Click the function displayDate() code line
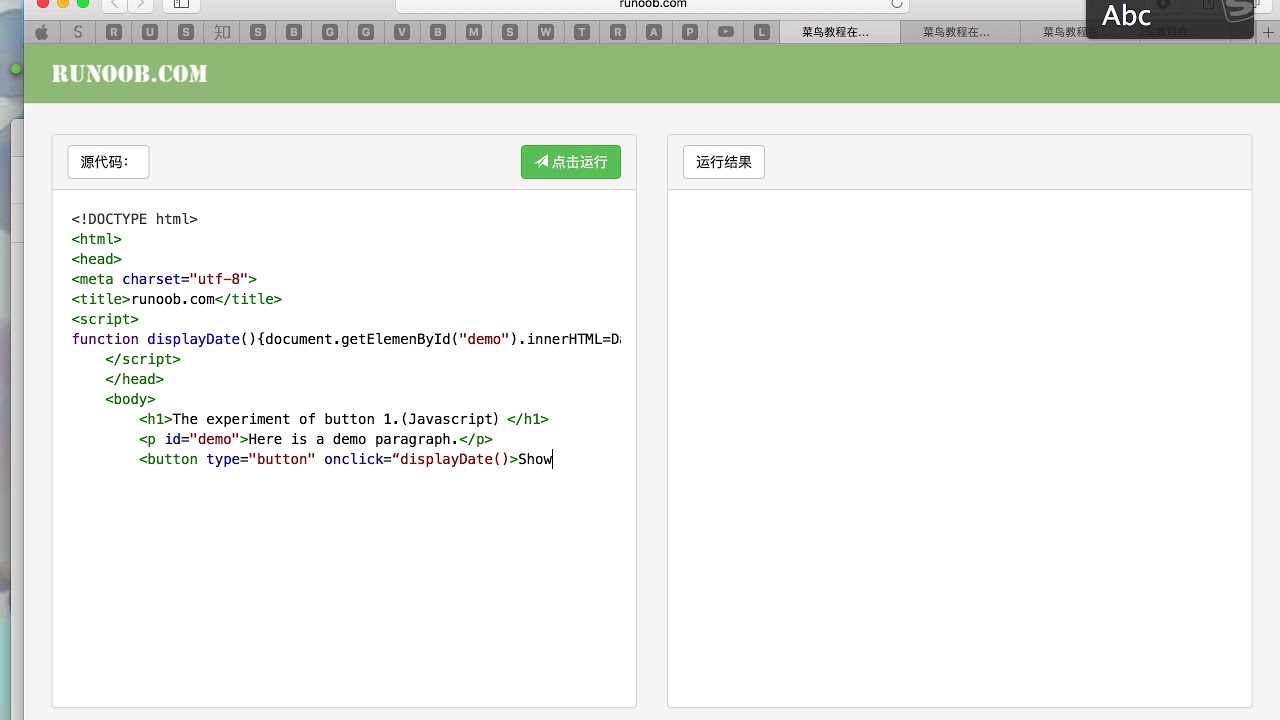Screen dimensions: 1280x720 [346, 339]
